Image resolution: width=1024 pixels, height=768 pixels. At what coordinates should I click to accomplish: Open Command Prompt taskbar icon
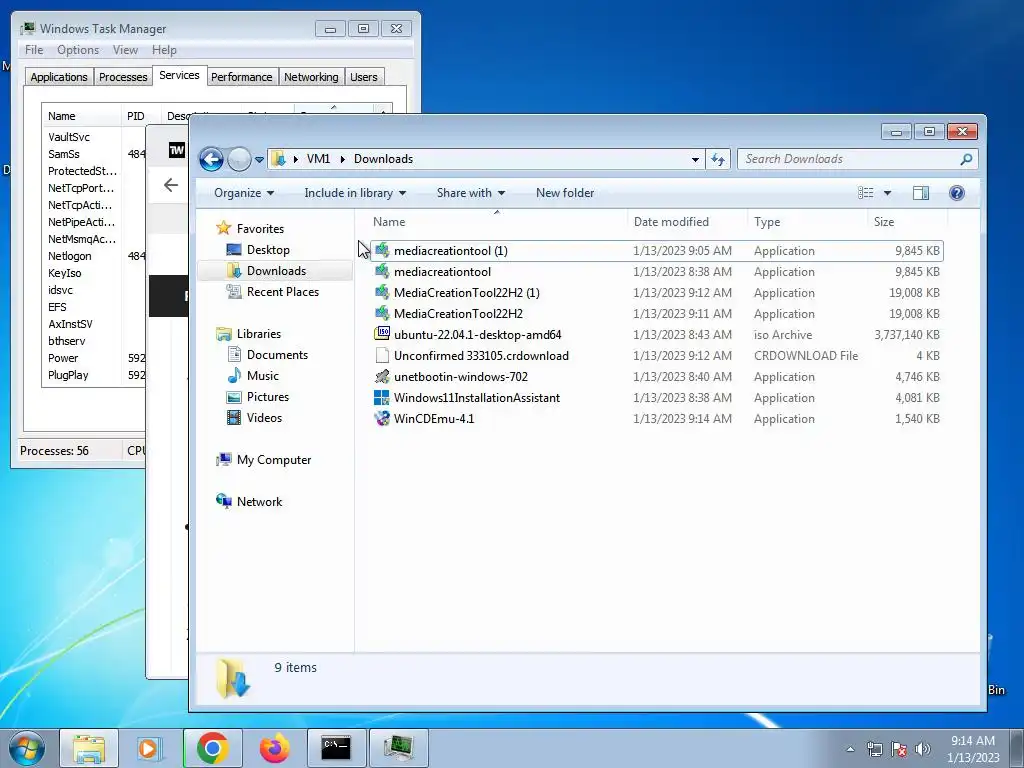(x=336, y=748)
